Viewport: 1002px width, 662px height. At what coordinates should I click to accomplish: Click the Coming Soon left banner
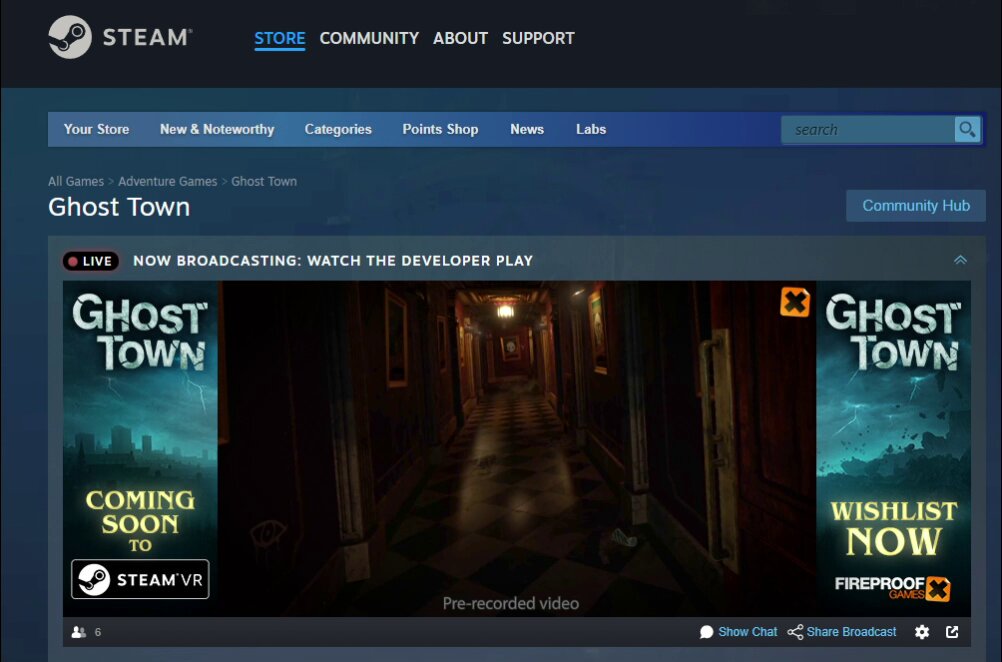141,449
